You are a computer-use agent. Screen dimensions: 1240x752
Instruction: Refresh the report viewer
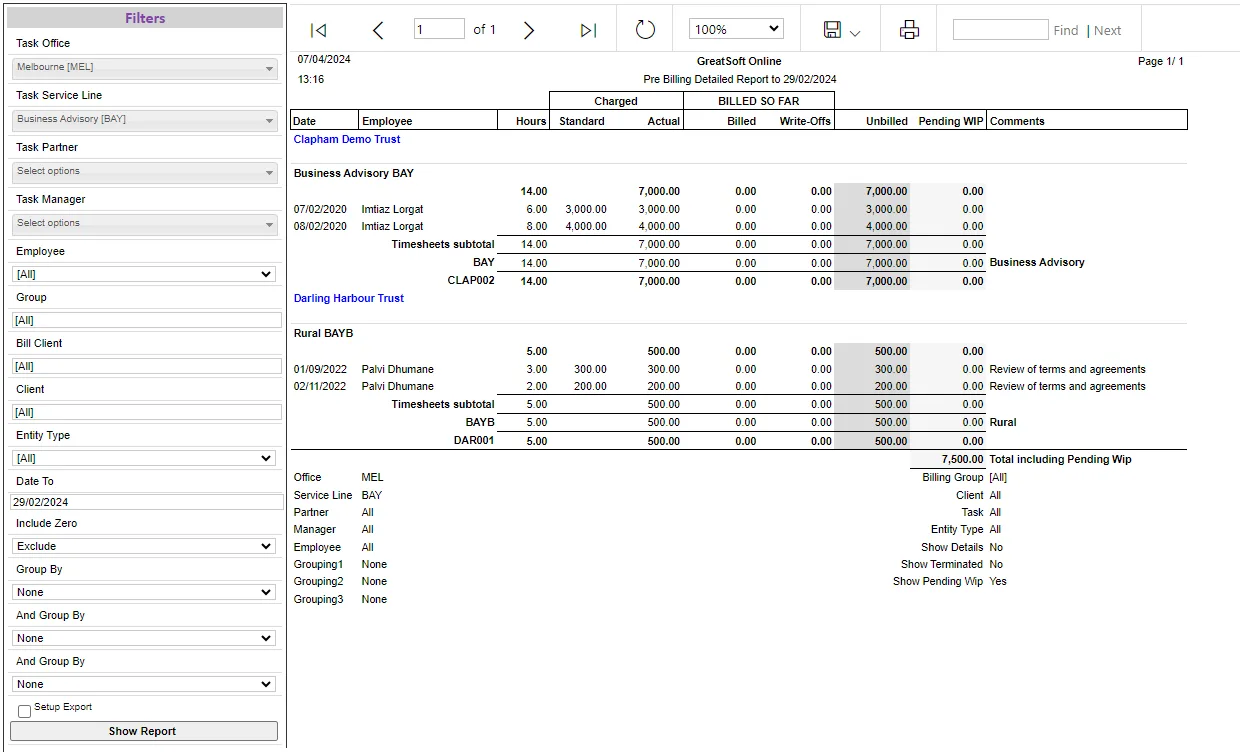[645, 30]
